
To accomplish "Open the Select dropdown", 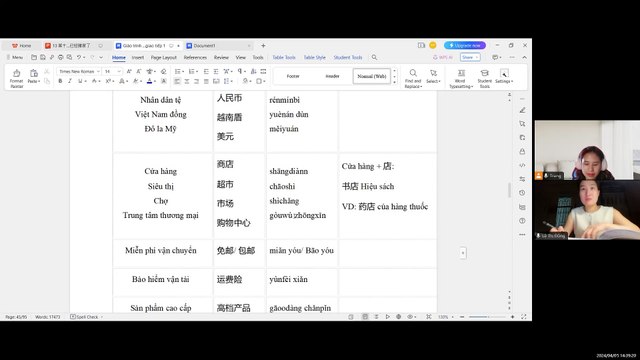I will (433, 82).
